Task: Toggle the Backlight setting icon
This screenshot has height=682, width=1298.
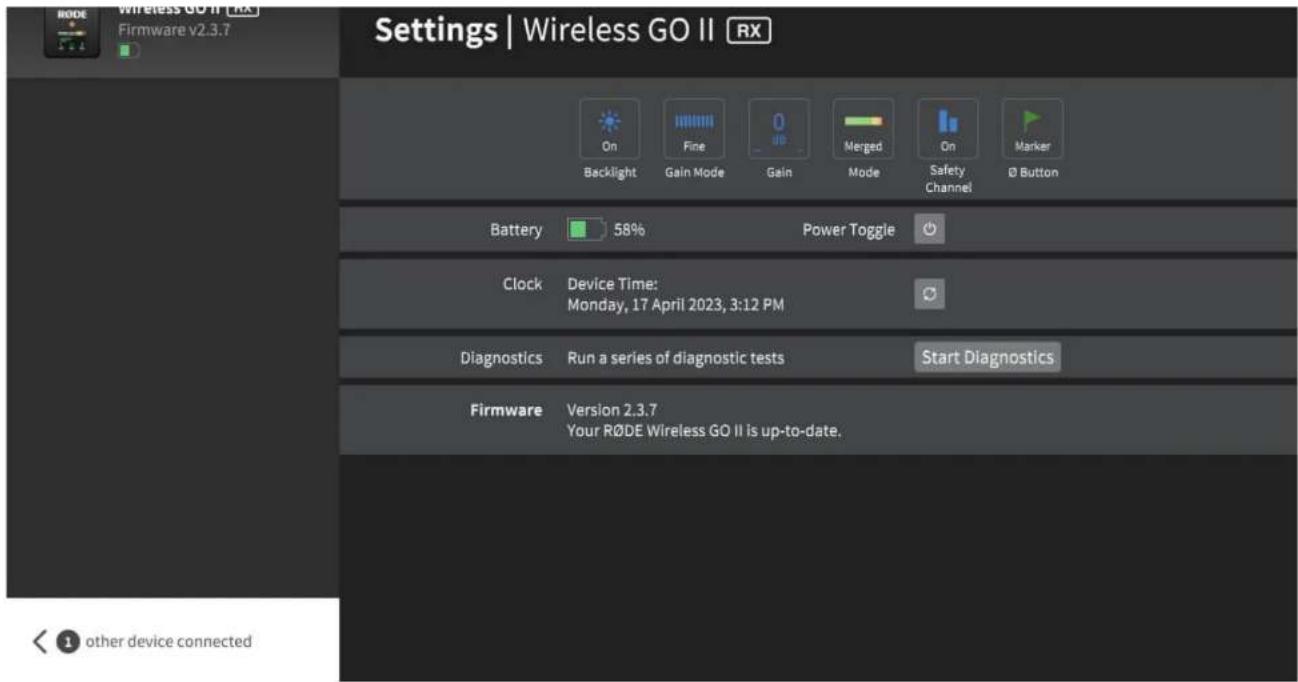Action: (609, 129)
